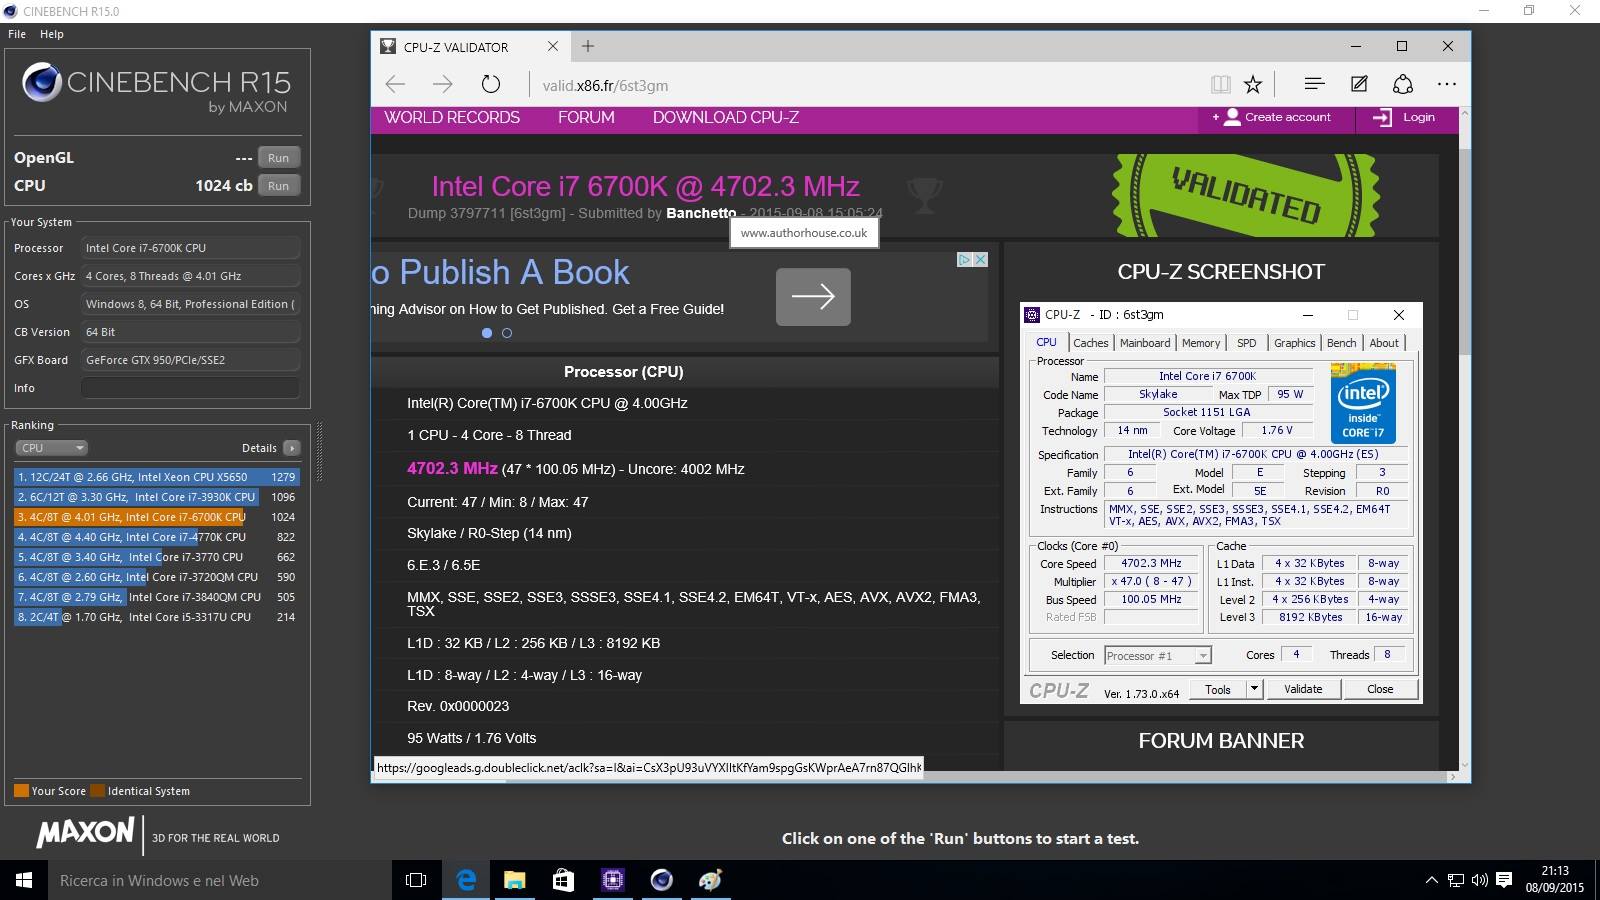Click CPU-Z screenshot About tab

[x=1384, y=343]
